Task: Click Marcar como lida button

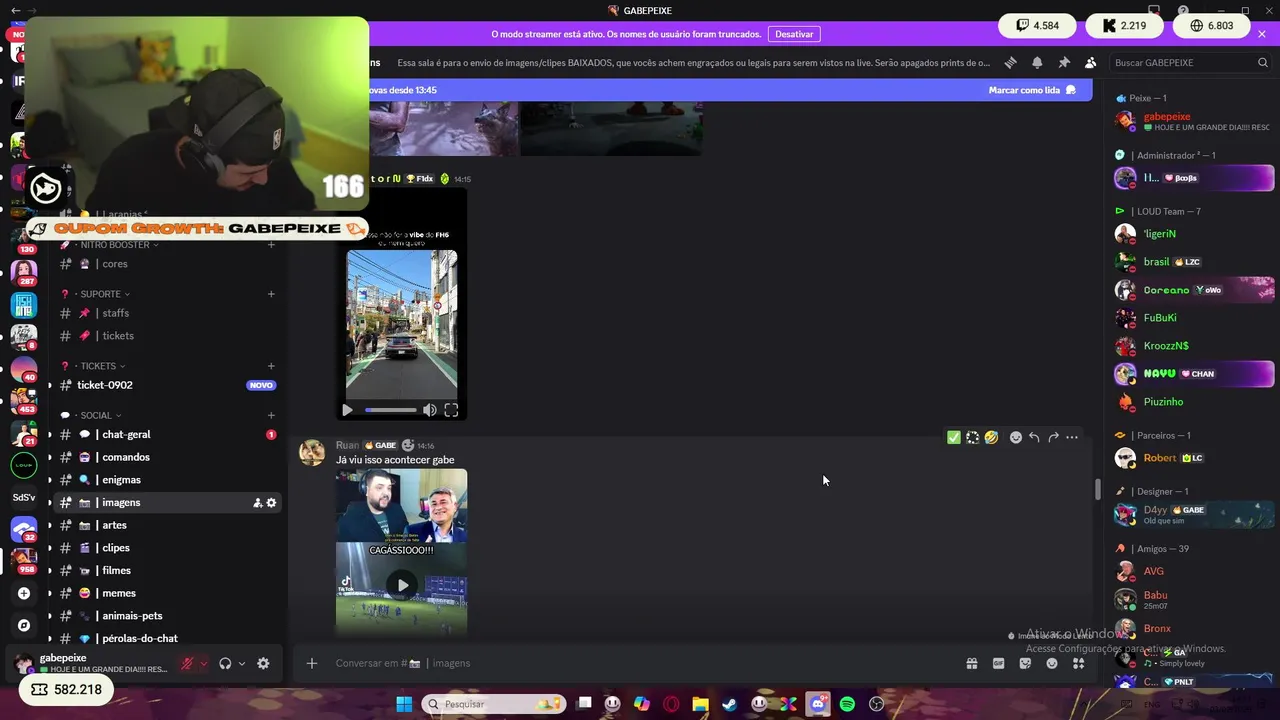Action: (1032, 90)
